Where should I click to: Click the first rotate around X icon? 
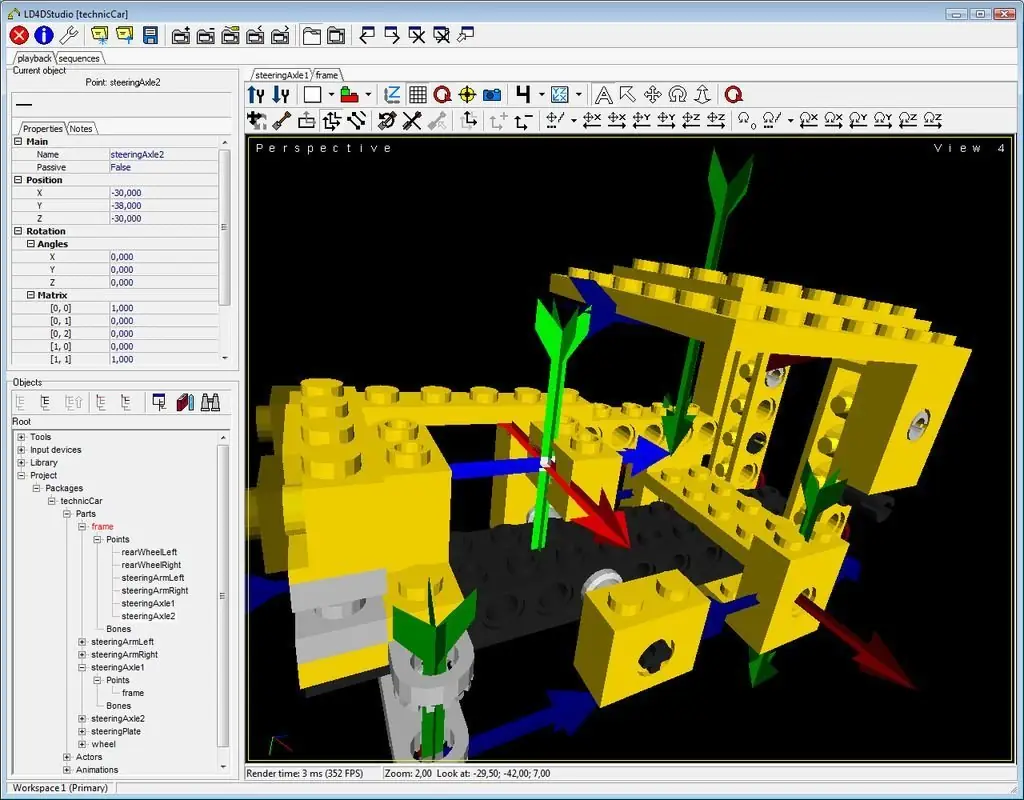(x=808, y=120)
